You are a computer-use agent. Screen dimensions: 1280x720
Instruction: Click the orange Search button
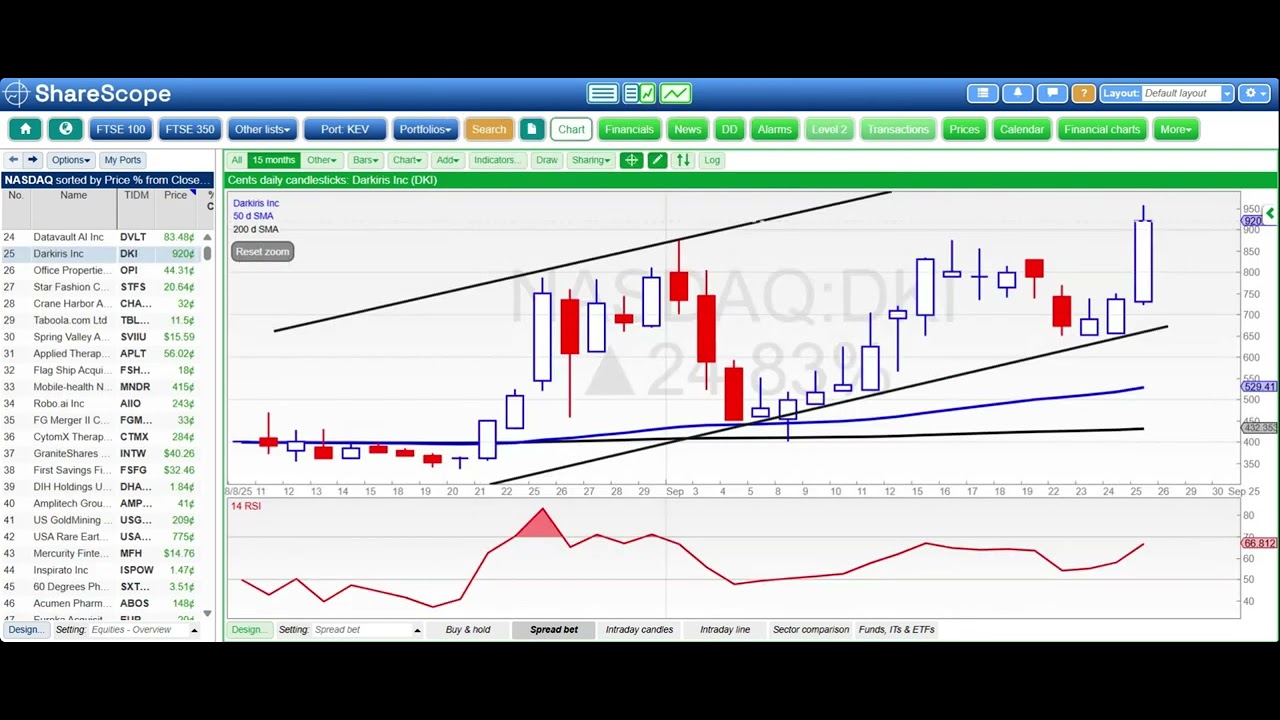point(489,129)
